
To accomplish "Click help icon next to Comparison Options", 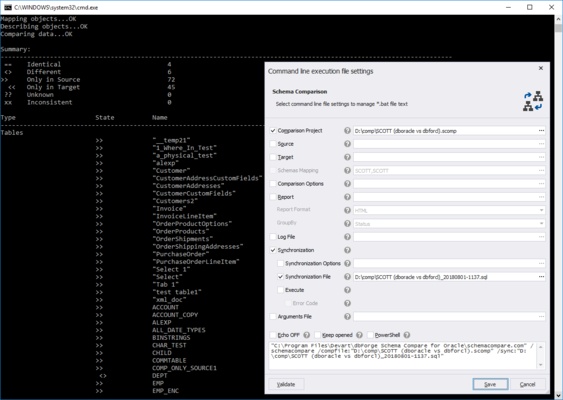I will point(347,183).
